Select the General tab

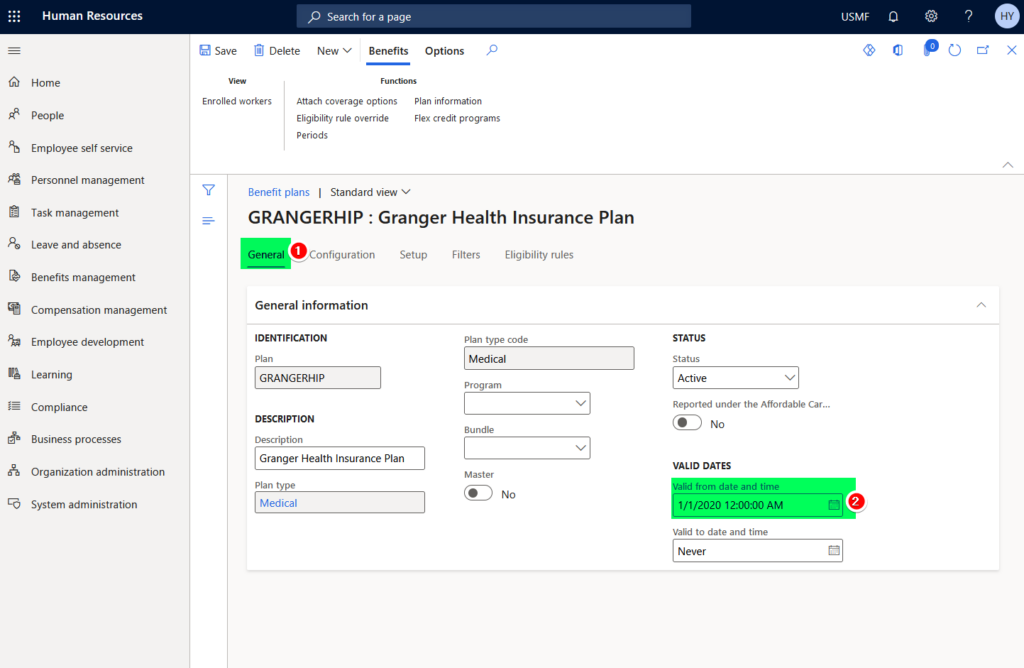coord(266,255)
